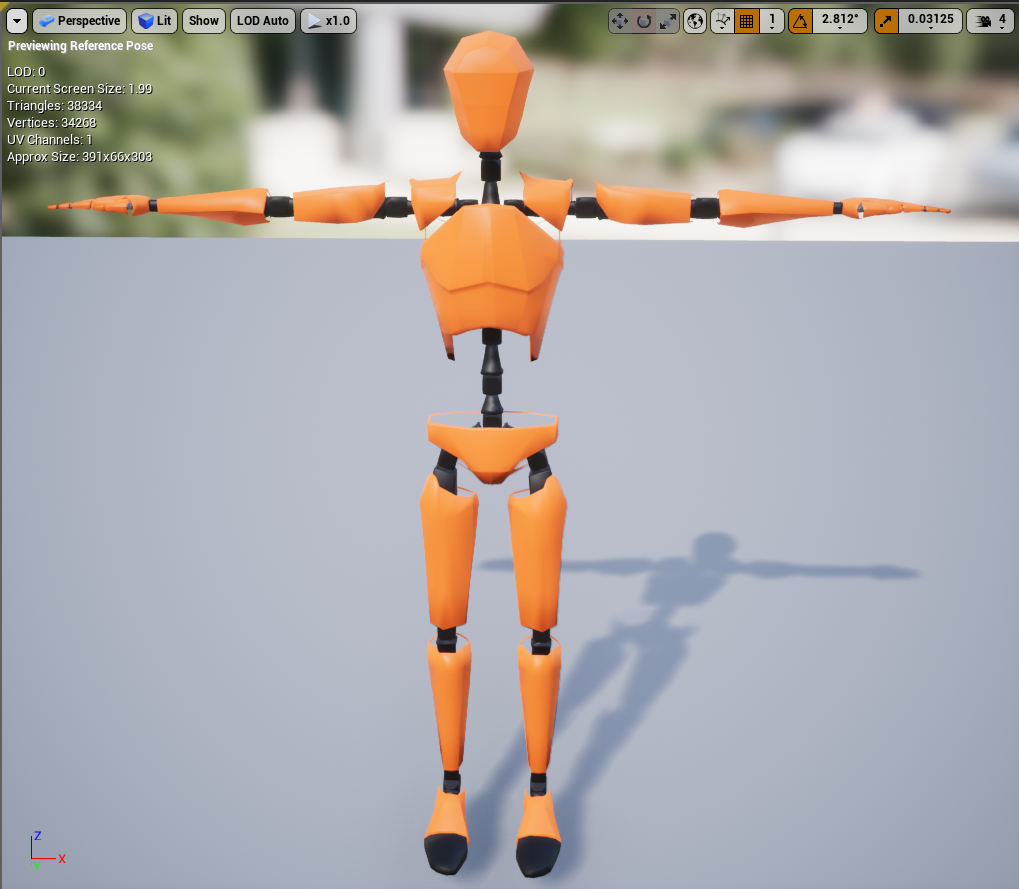The height and width of the screenshot is (889, 1019).
Task: Select the scale gizmo tool
Action: pos(667,21)
